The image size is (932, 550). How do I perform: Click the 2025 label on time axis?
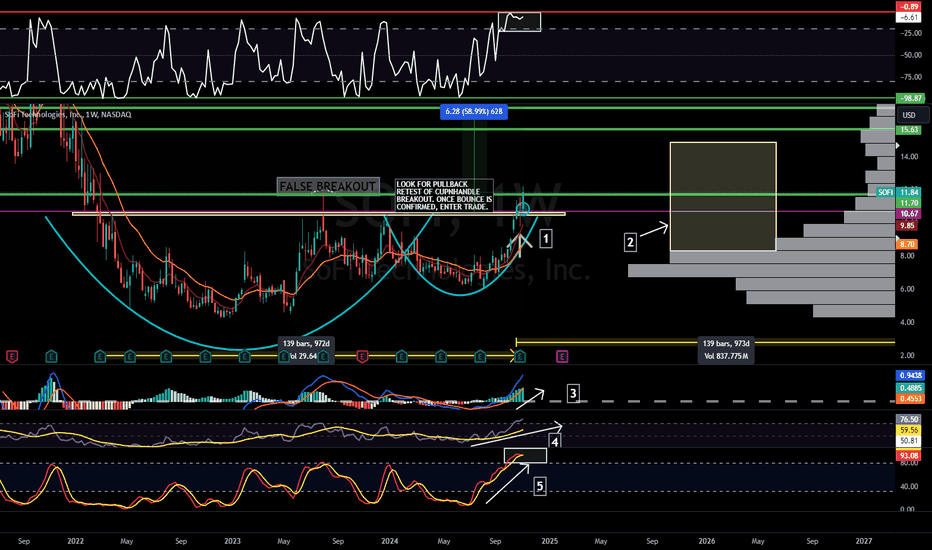[x=550, y=541]
